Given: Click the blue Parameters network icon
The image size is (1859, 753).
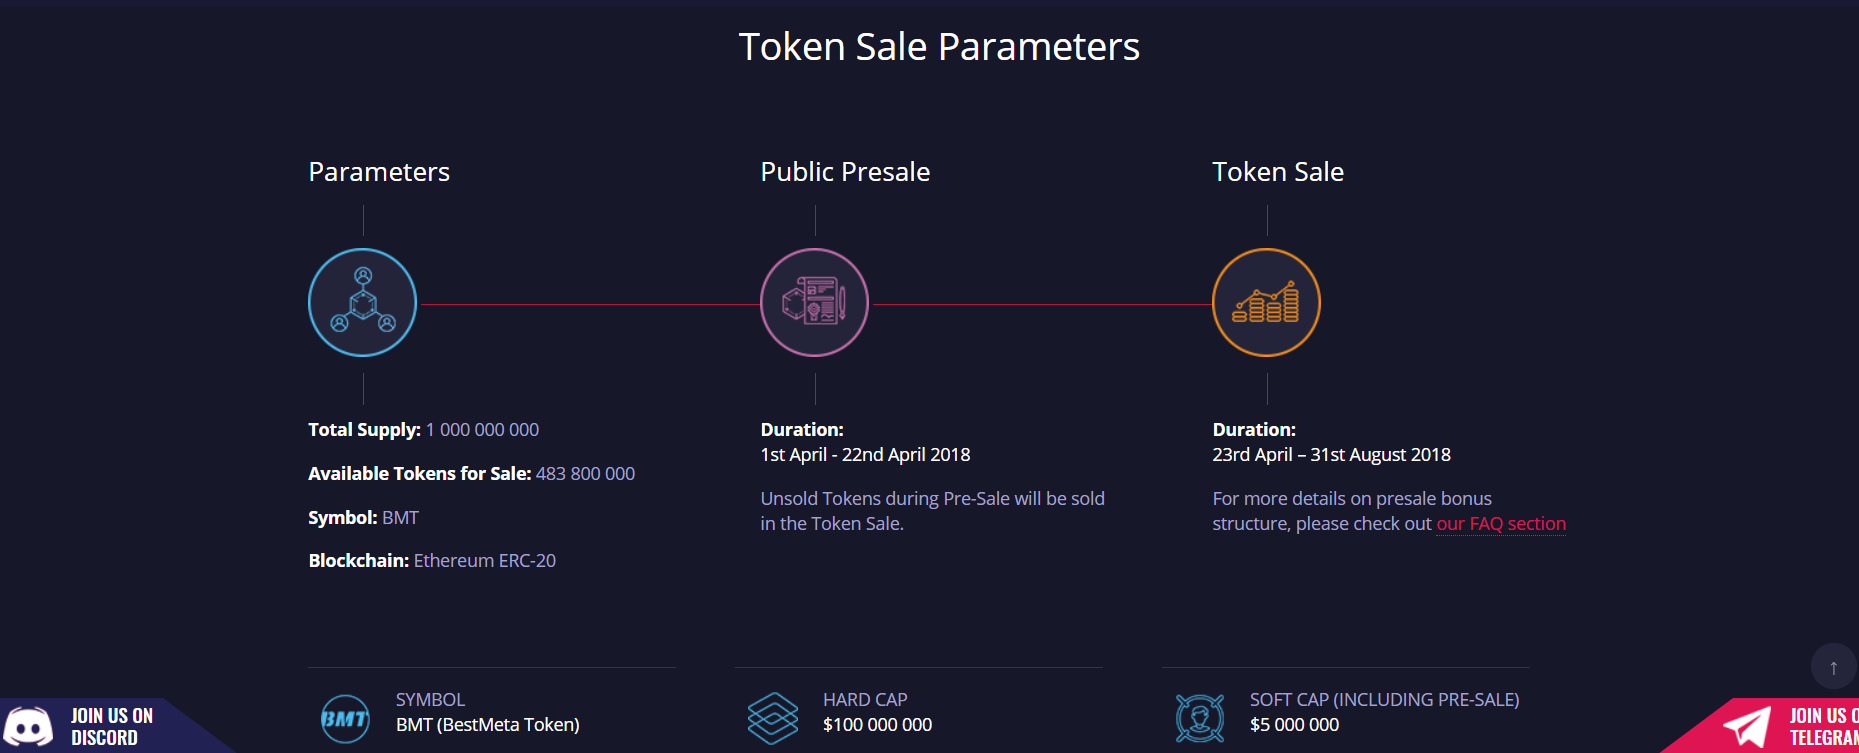Looking at the screenshot, I should [362, 302].
